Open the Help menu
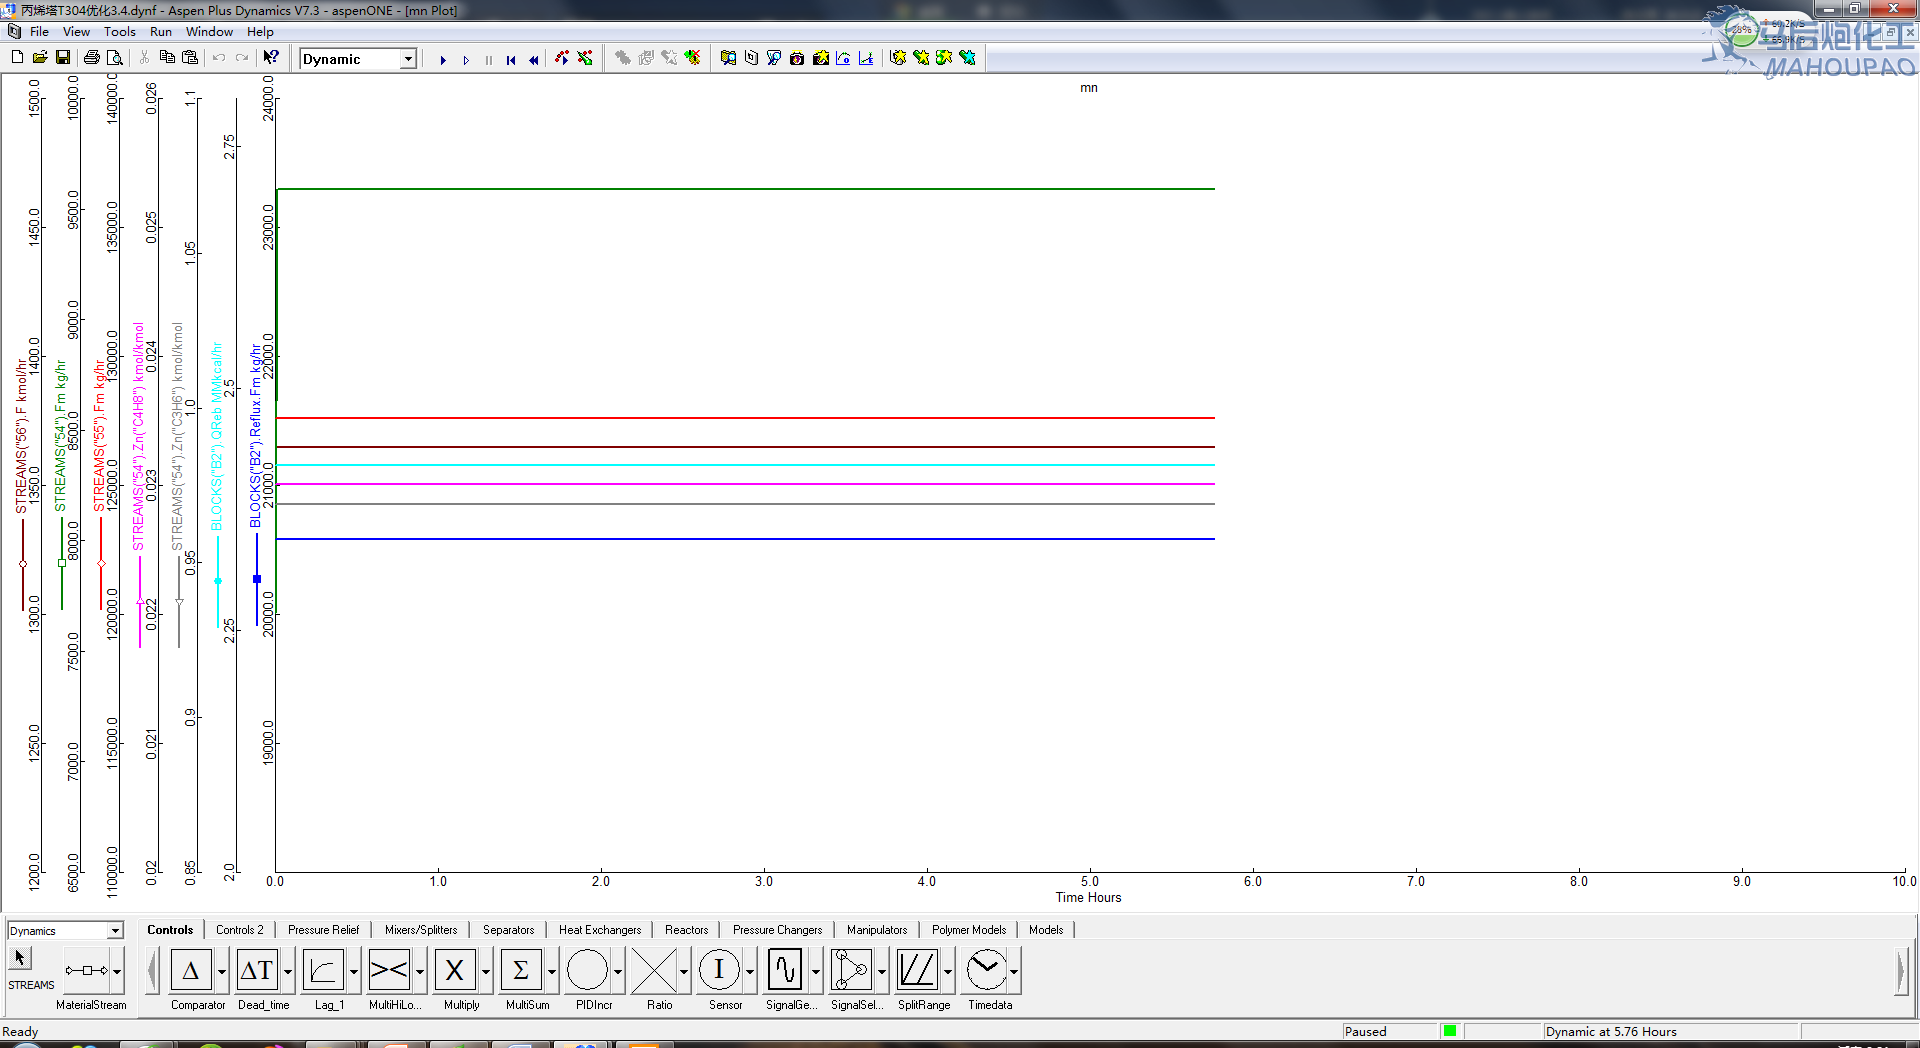 pyautogui.click(x=260, y=32)
